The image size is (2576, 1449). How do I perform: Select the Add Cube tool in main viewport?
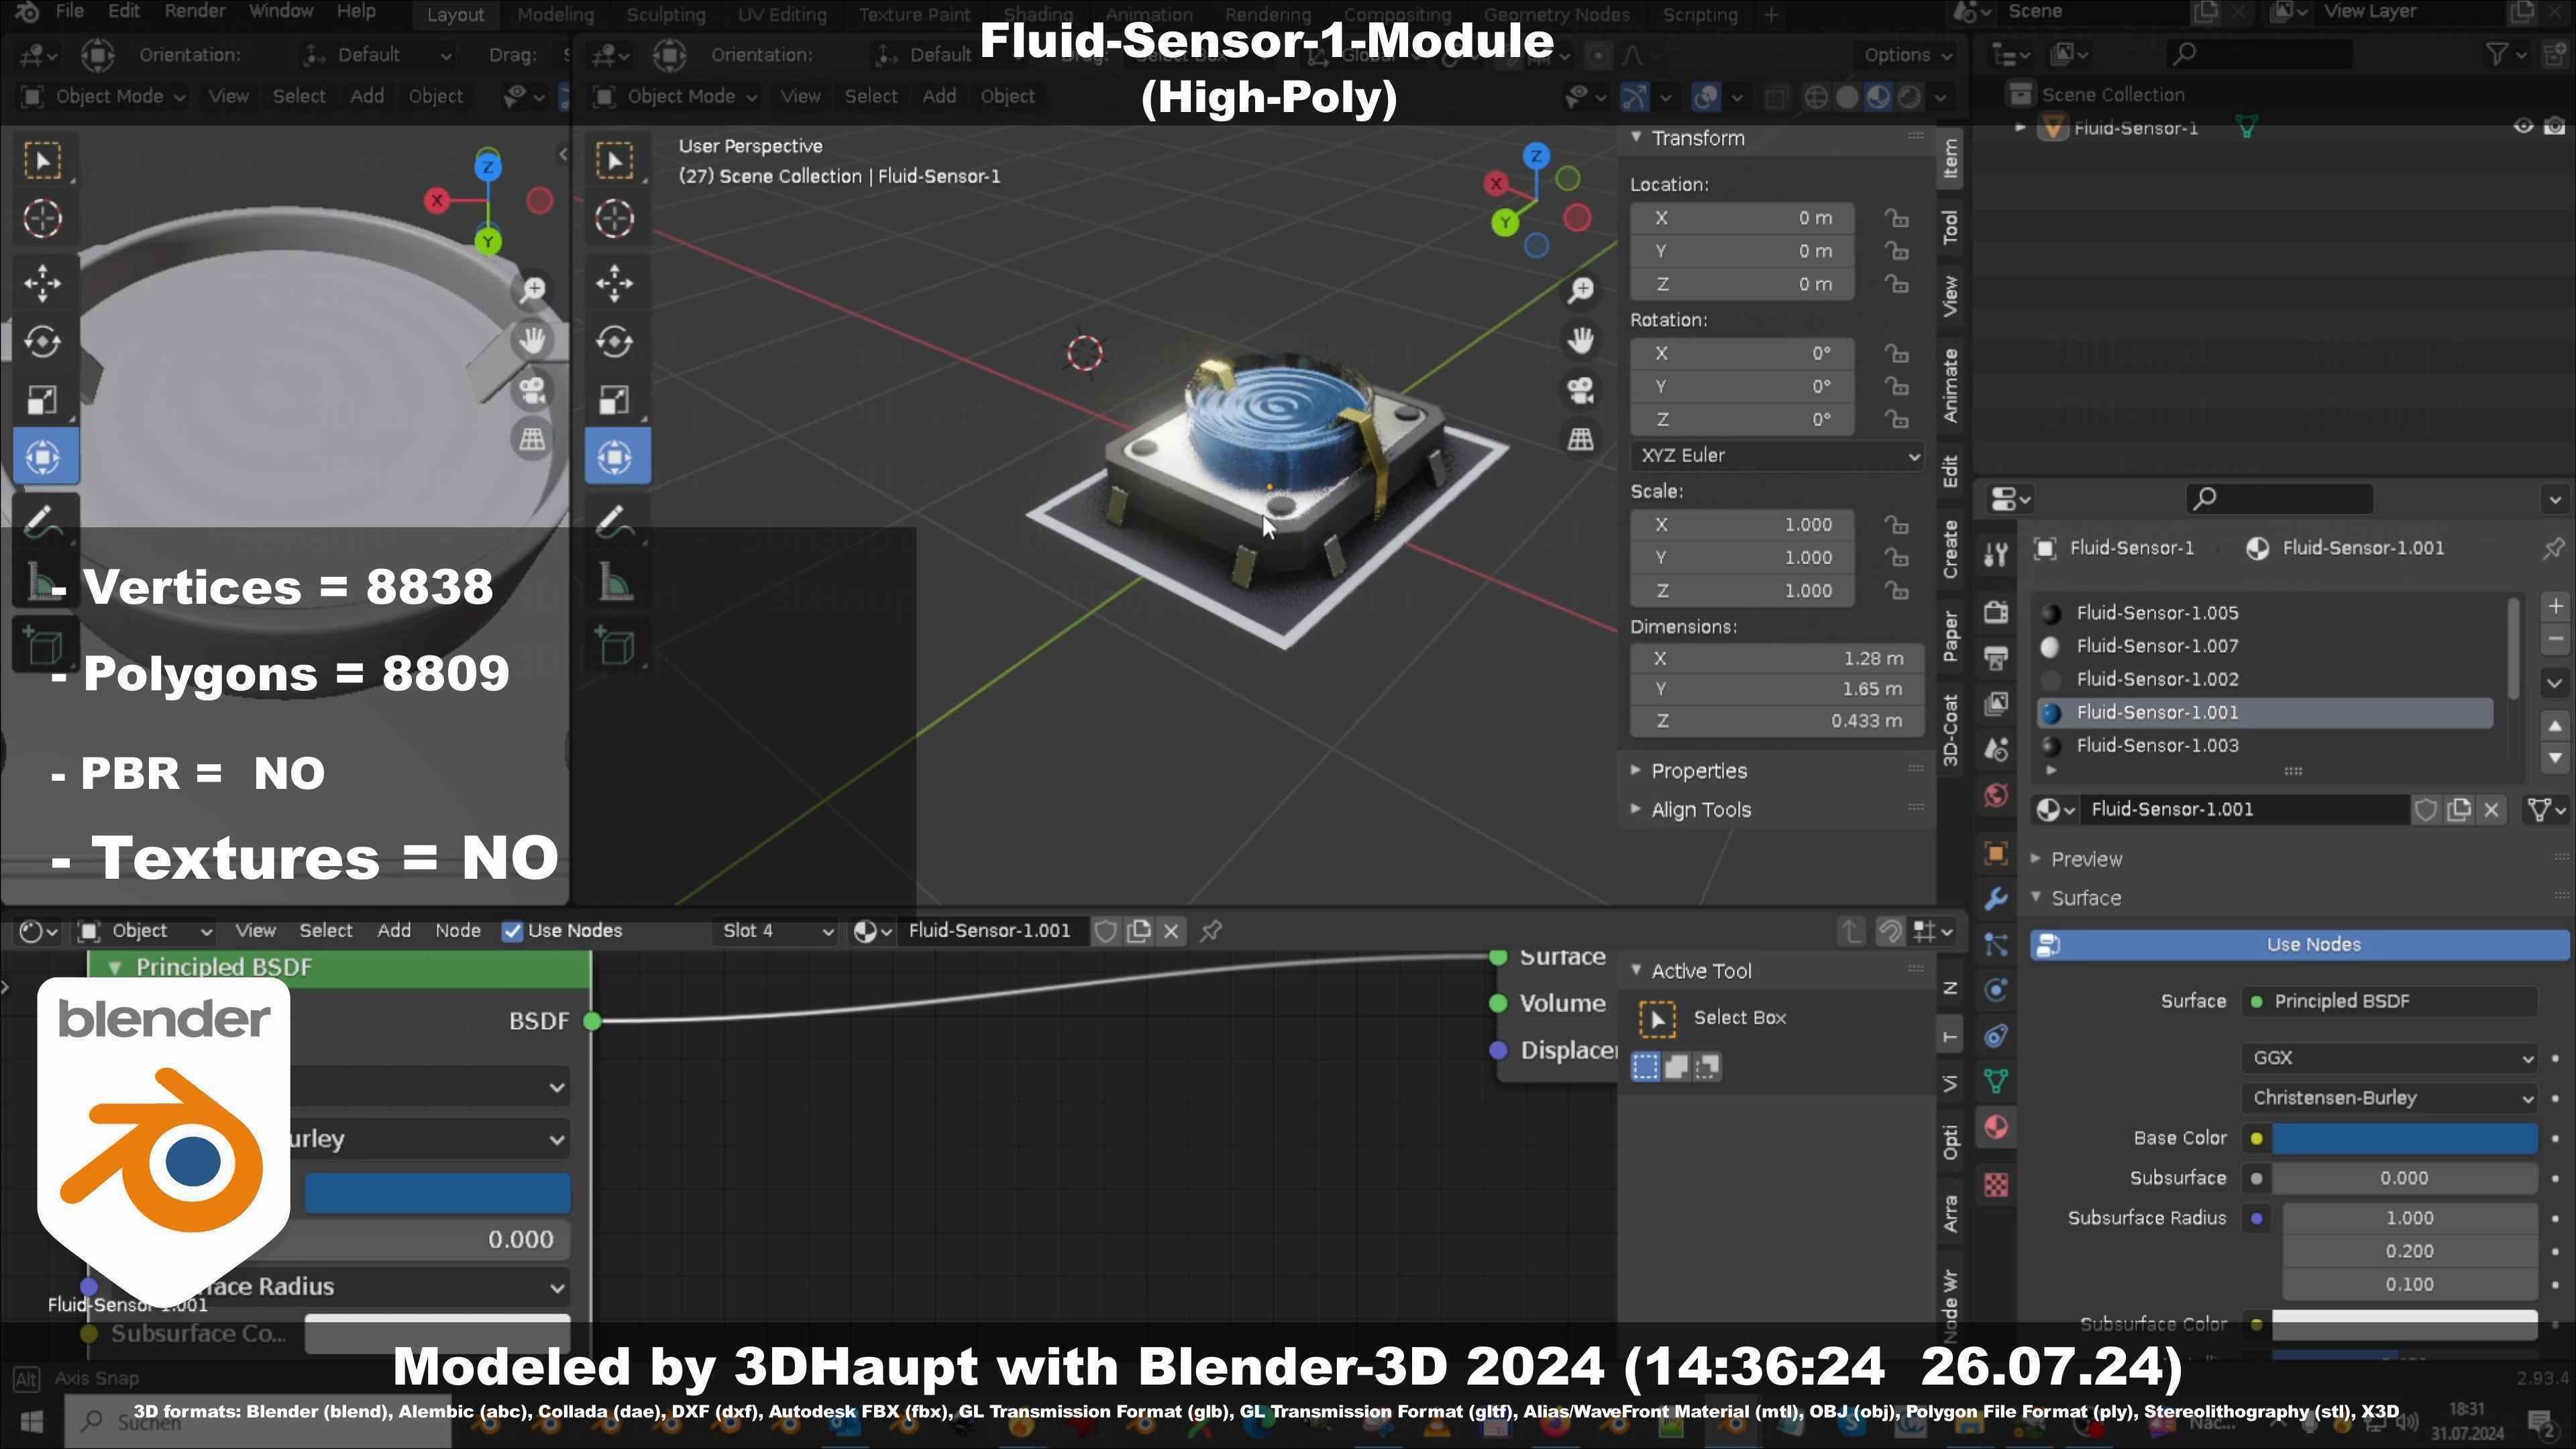pyautogui.click(x=614, y=646)
